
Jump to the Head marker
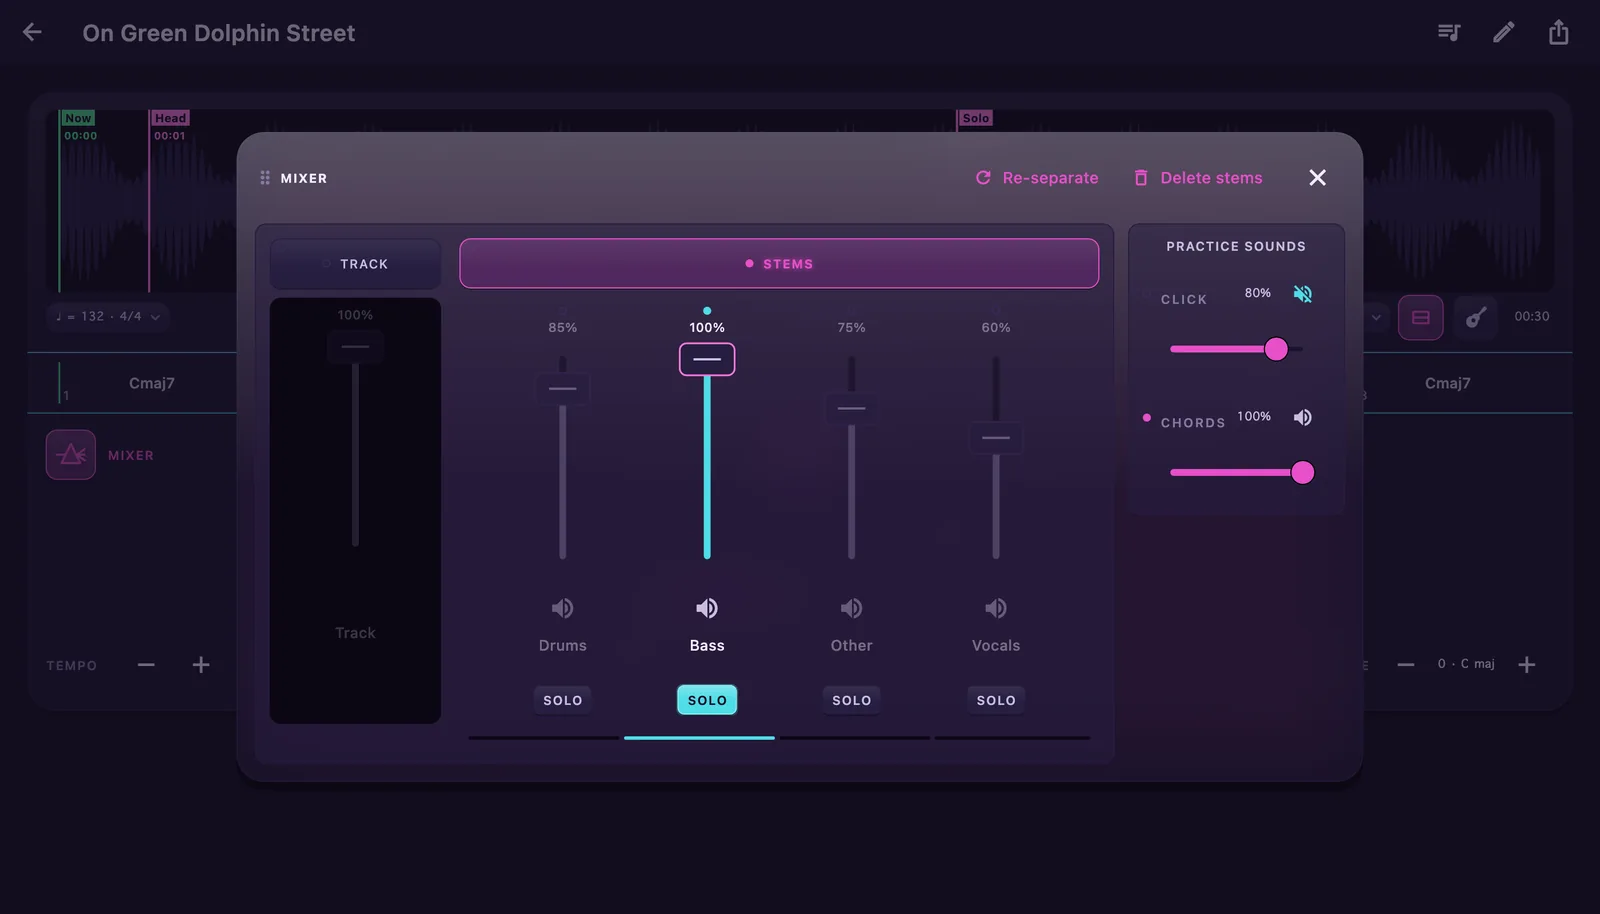pyautogui.click(x=170, y=118)
